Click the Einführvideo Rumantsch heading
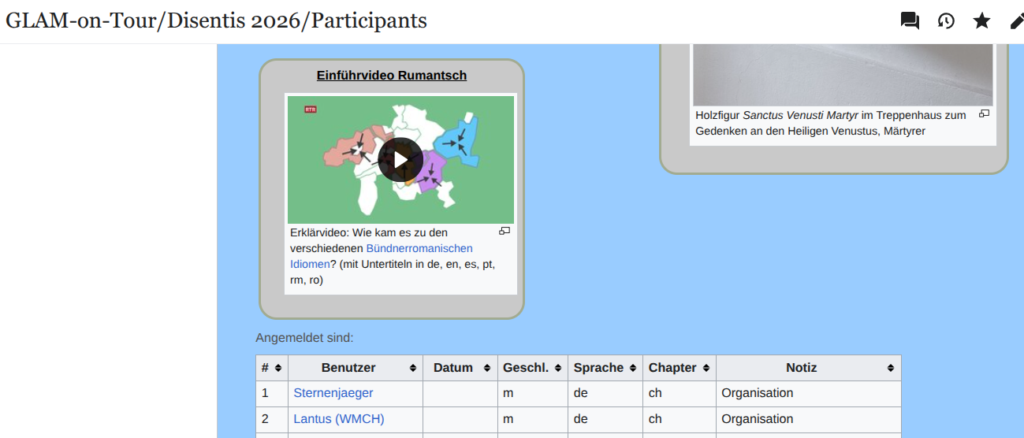This screenshot has width=1024, height=438. pos(391,75)
